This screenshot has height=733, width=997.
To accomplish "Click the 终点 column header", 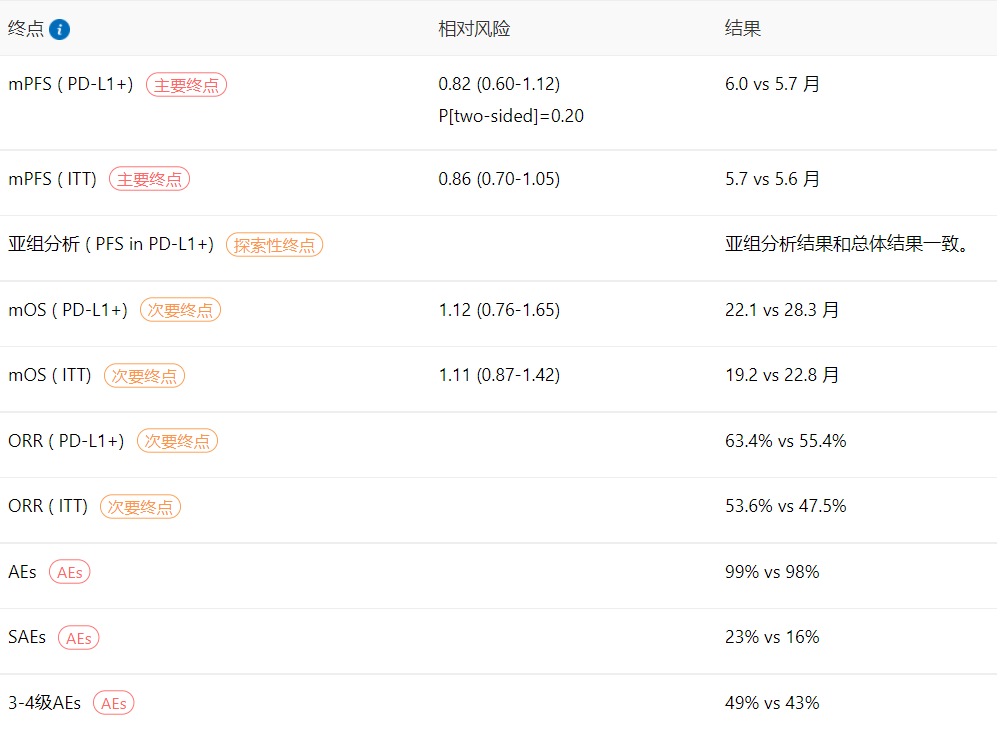I will (25, 29).
